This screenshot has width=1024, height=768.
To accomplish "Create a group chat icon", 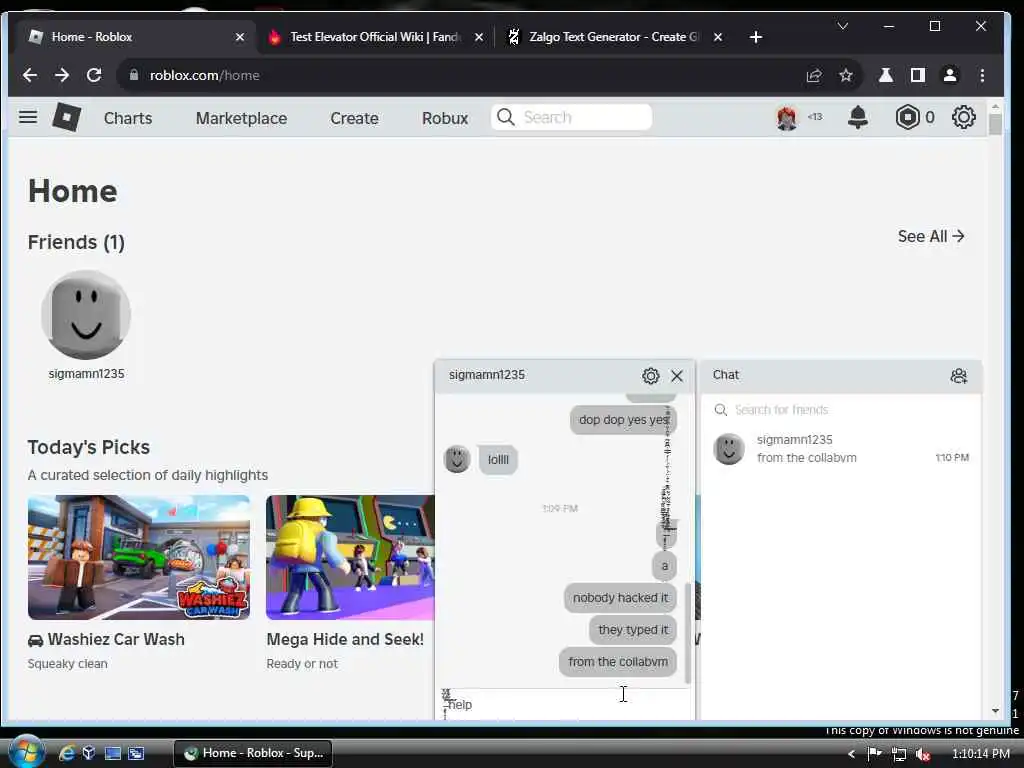I will [958, 376].
